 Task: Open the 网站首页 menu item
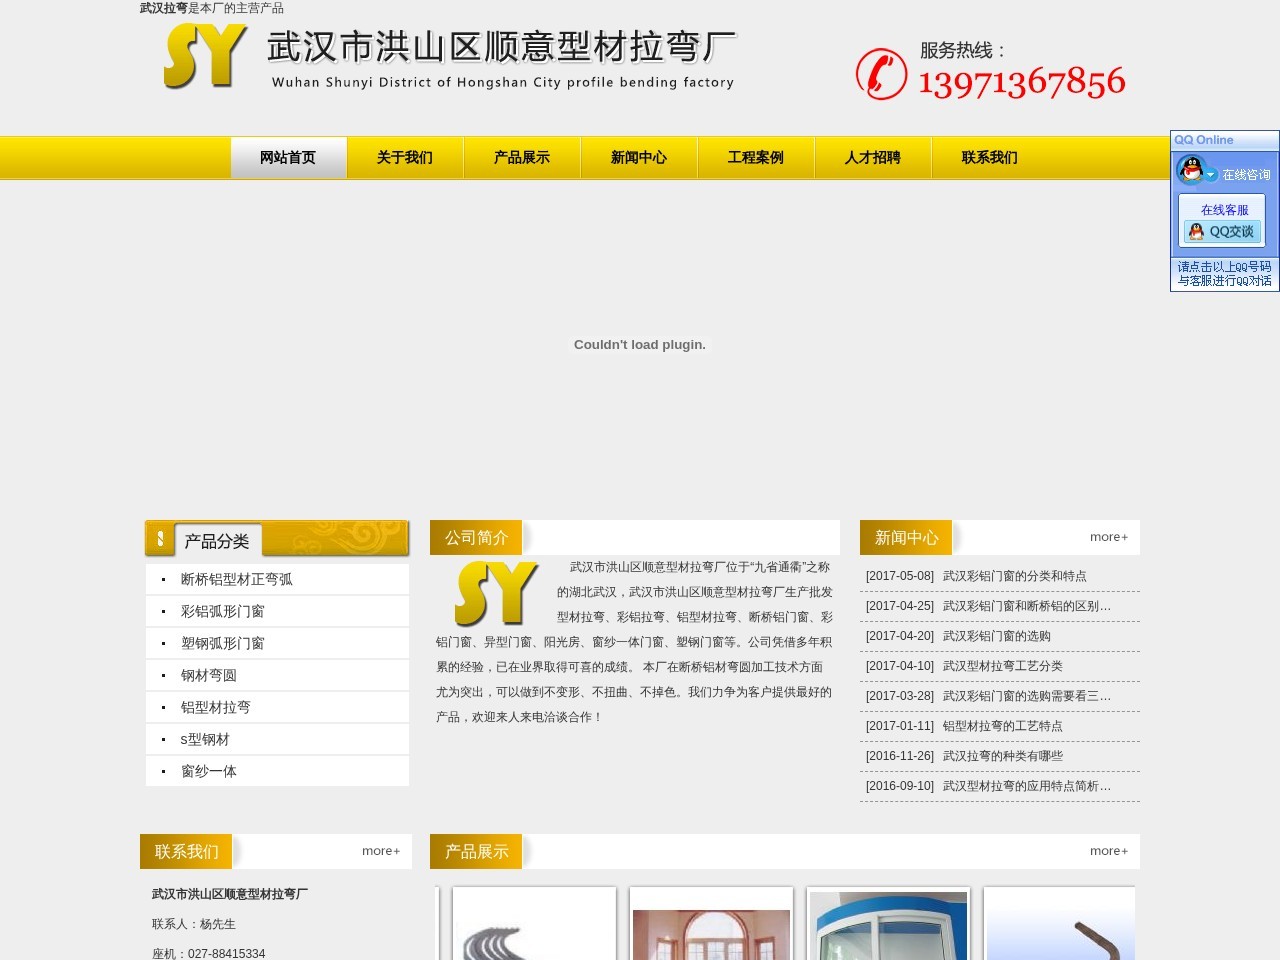click(288, 158)
